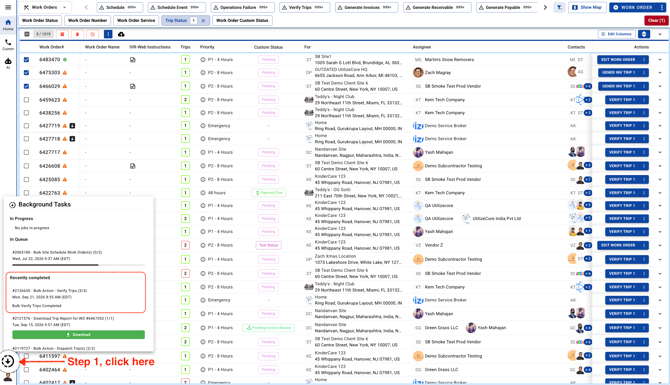The image size is (670, 385).
Task: Select the Schedule Event tab
Action: point(176,7)
